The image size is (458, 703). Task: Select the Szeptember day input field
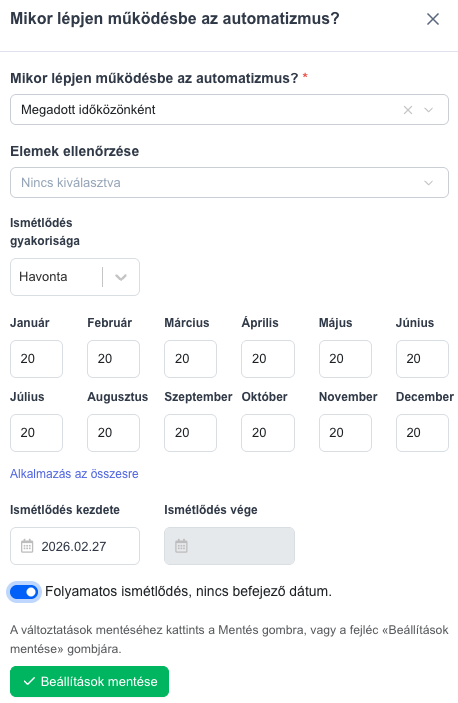click(x=190, y=433)
